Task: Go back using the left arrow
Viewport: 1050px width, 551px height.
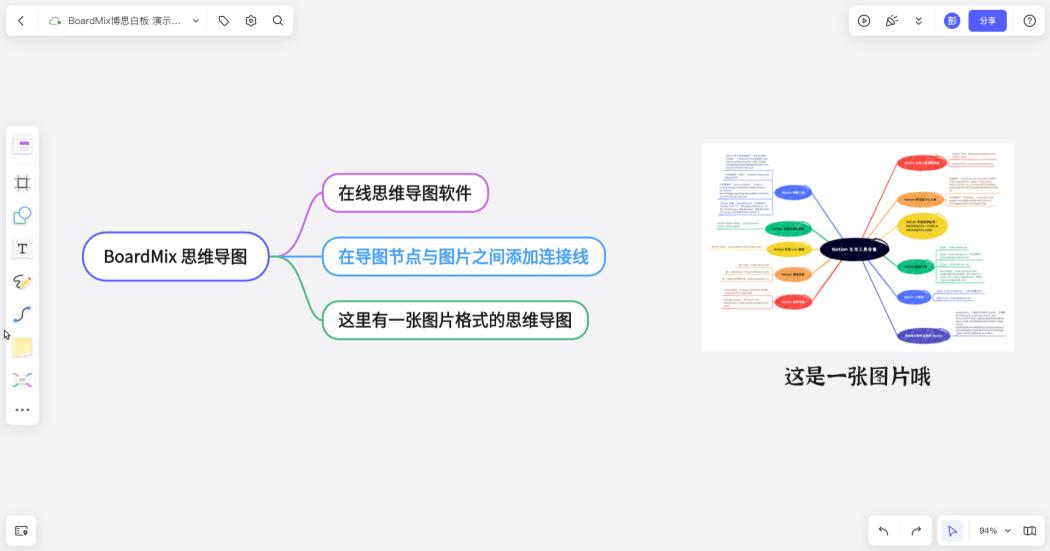Action: click(21, 21)
